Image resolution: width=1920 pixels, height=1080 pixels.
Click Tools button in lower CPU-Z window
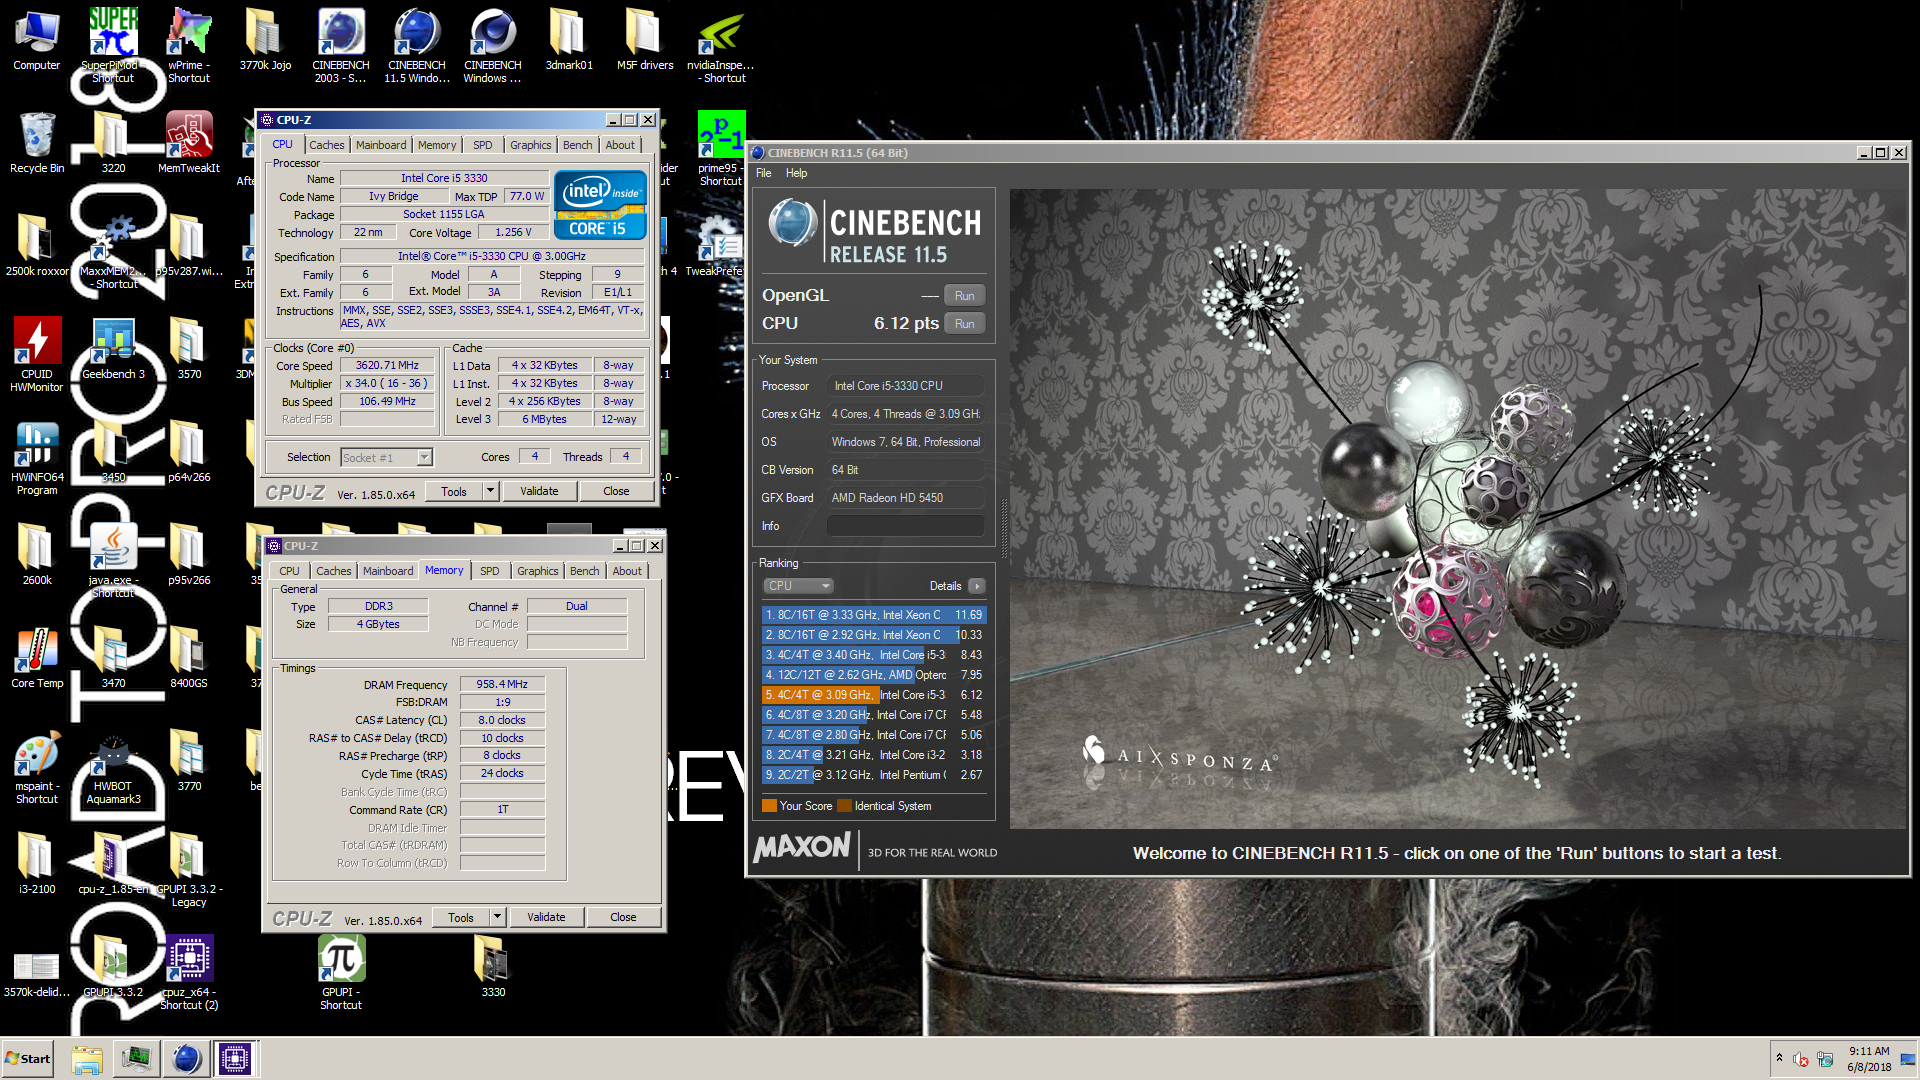pyautogui.click(x=461, y=917)
